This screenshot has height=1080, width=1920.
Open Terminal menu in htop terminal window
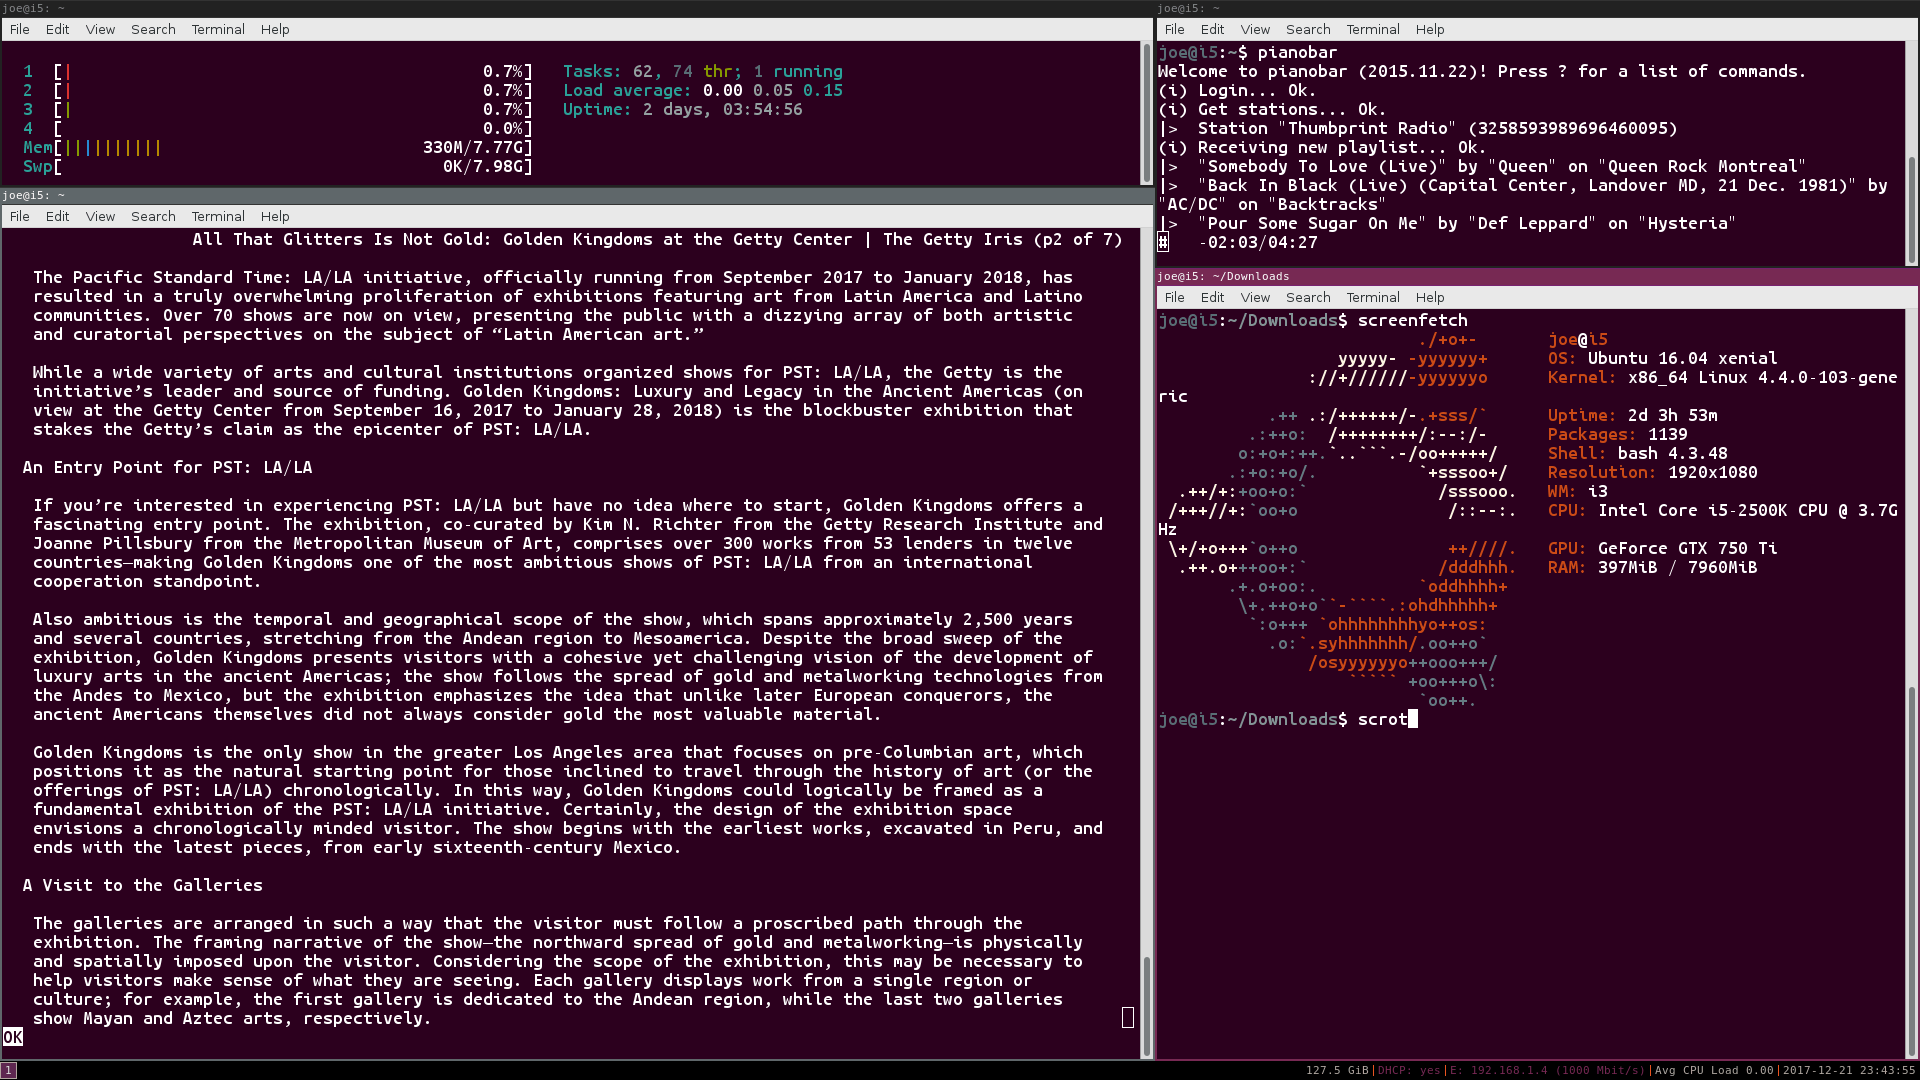pyautogui.click(x=218, y=29)
